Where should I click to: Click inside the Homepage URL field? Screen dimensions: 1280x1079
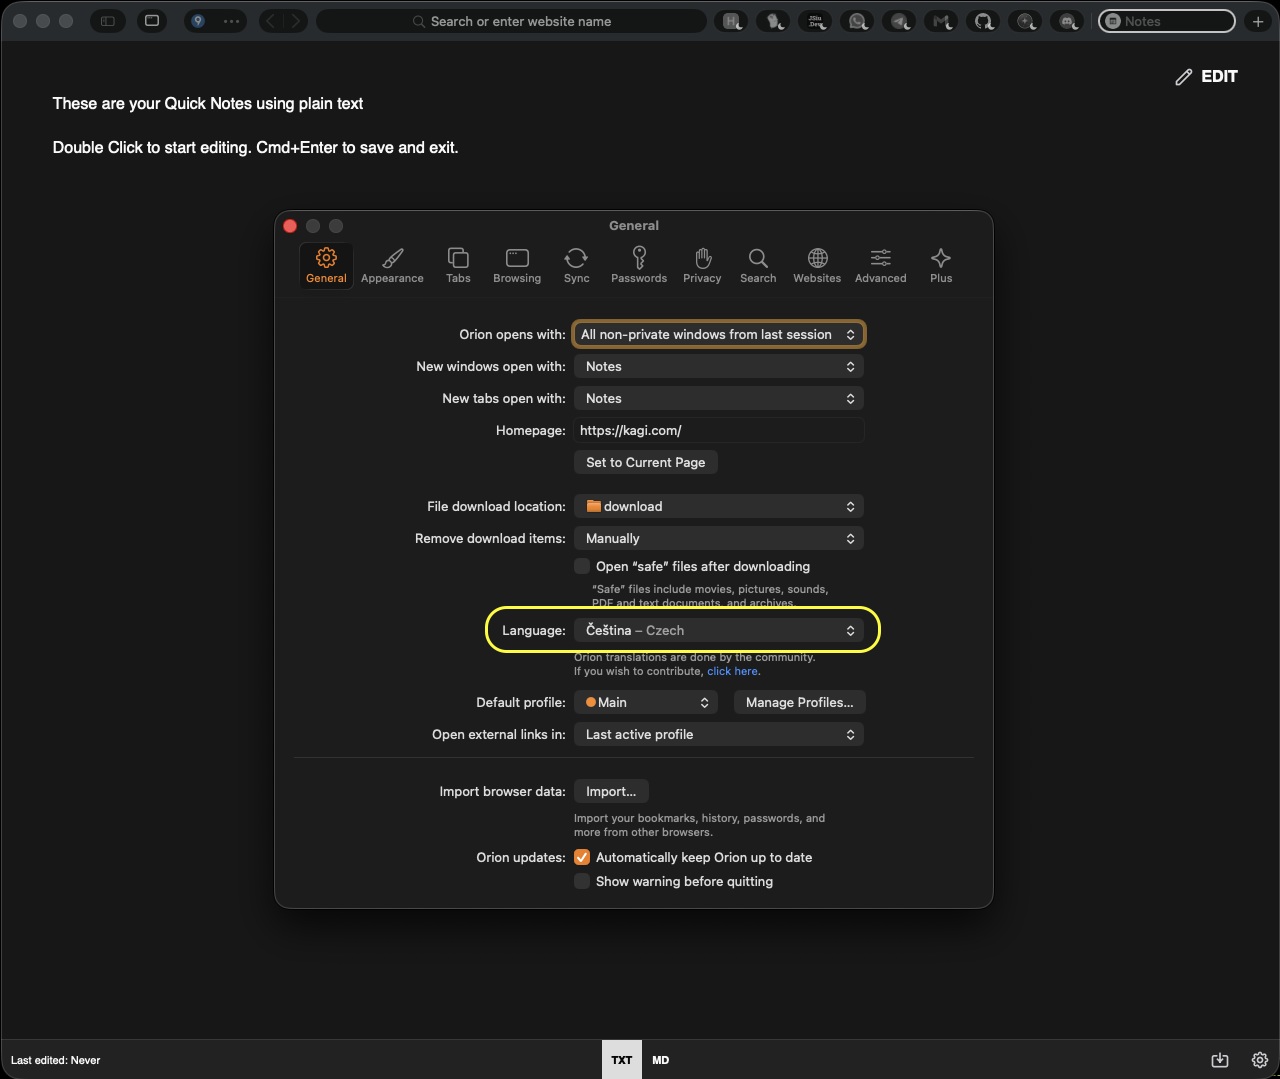click(718, 430)
